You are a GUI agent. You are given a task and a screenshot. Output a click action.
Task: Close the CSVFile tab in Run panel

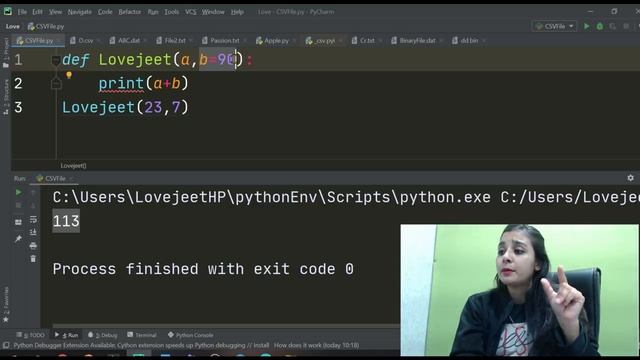point(71,179)
